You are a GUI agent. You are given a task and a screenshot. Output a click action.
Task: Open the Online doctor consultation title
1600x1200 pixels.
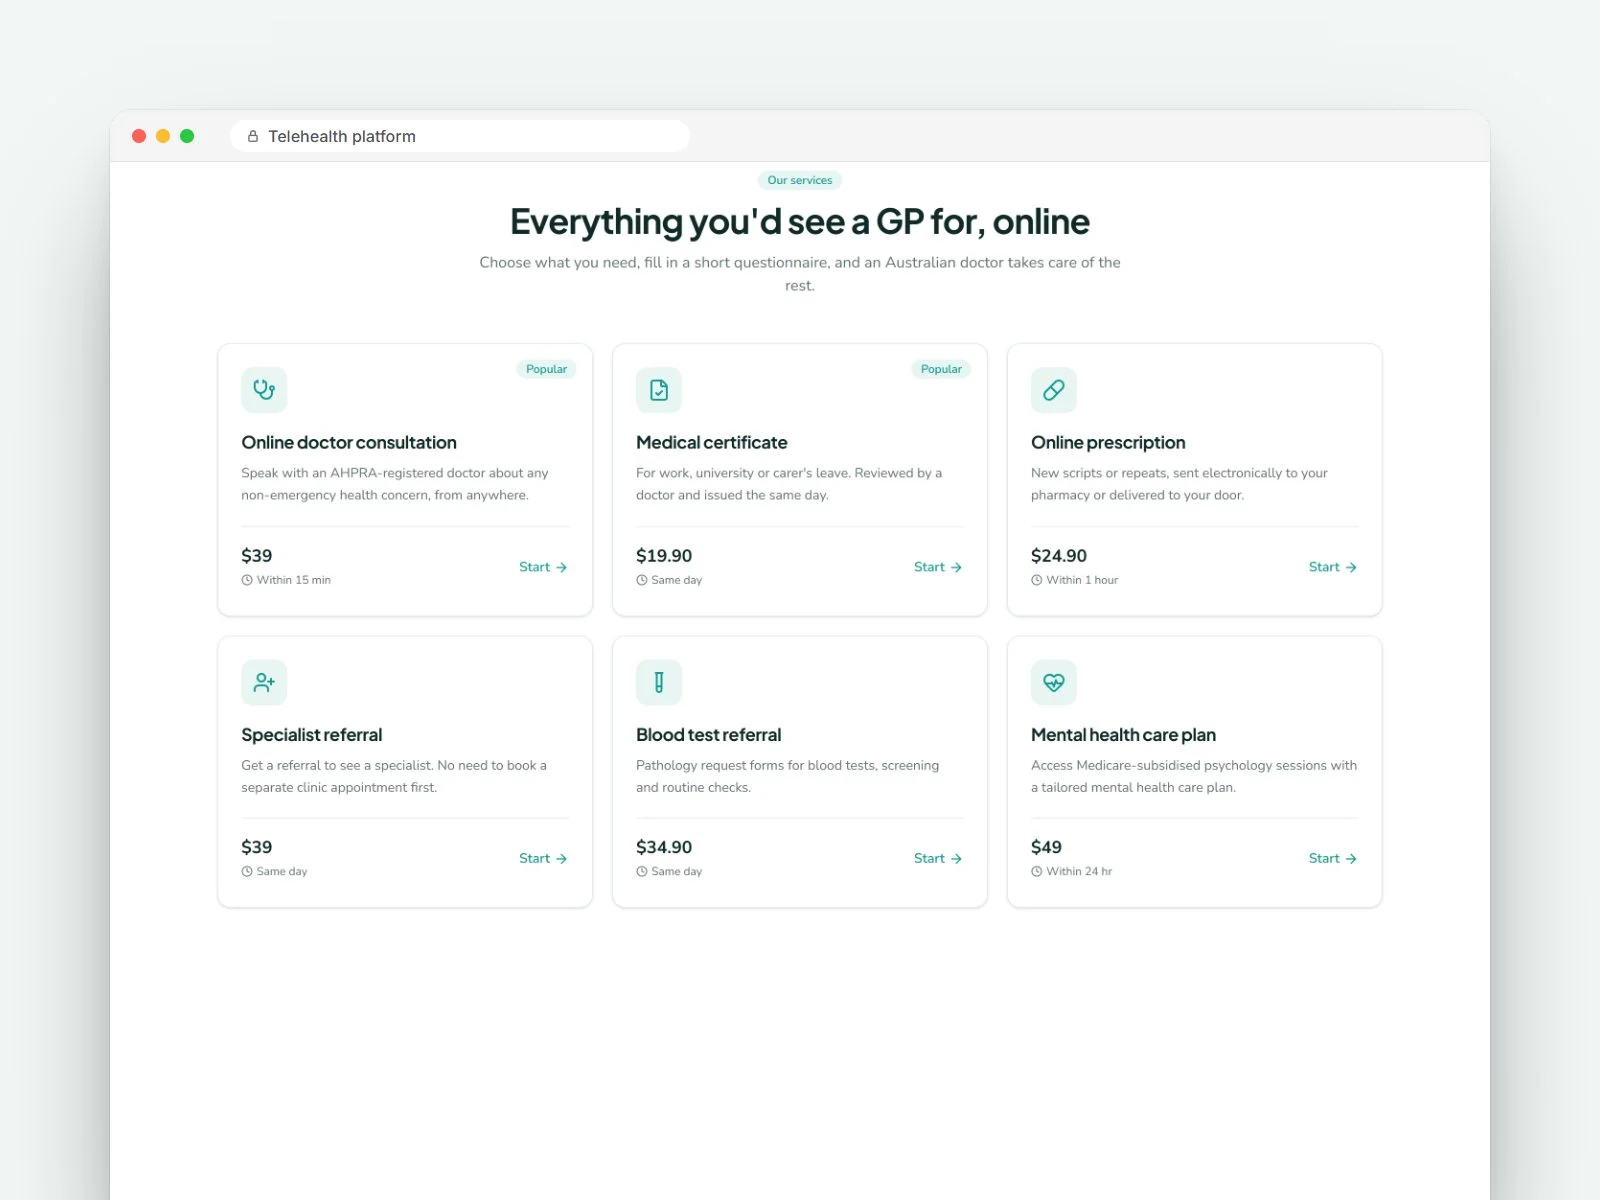pyautogui.click(x=349, y=443)
